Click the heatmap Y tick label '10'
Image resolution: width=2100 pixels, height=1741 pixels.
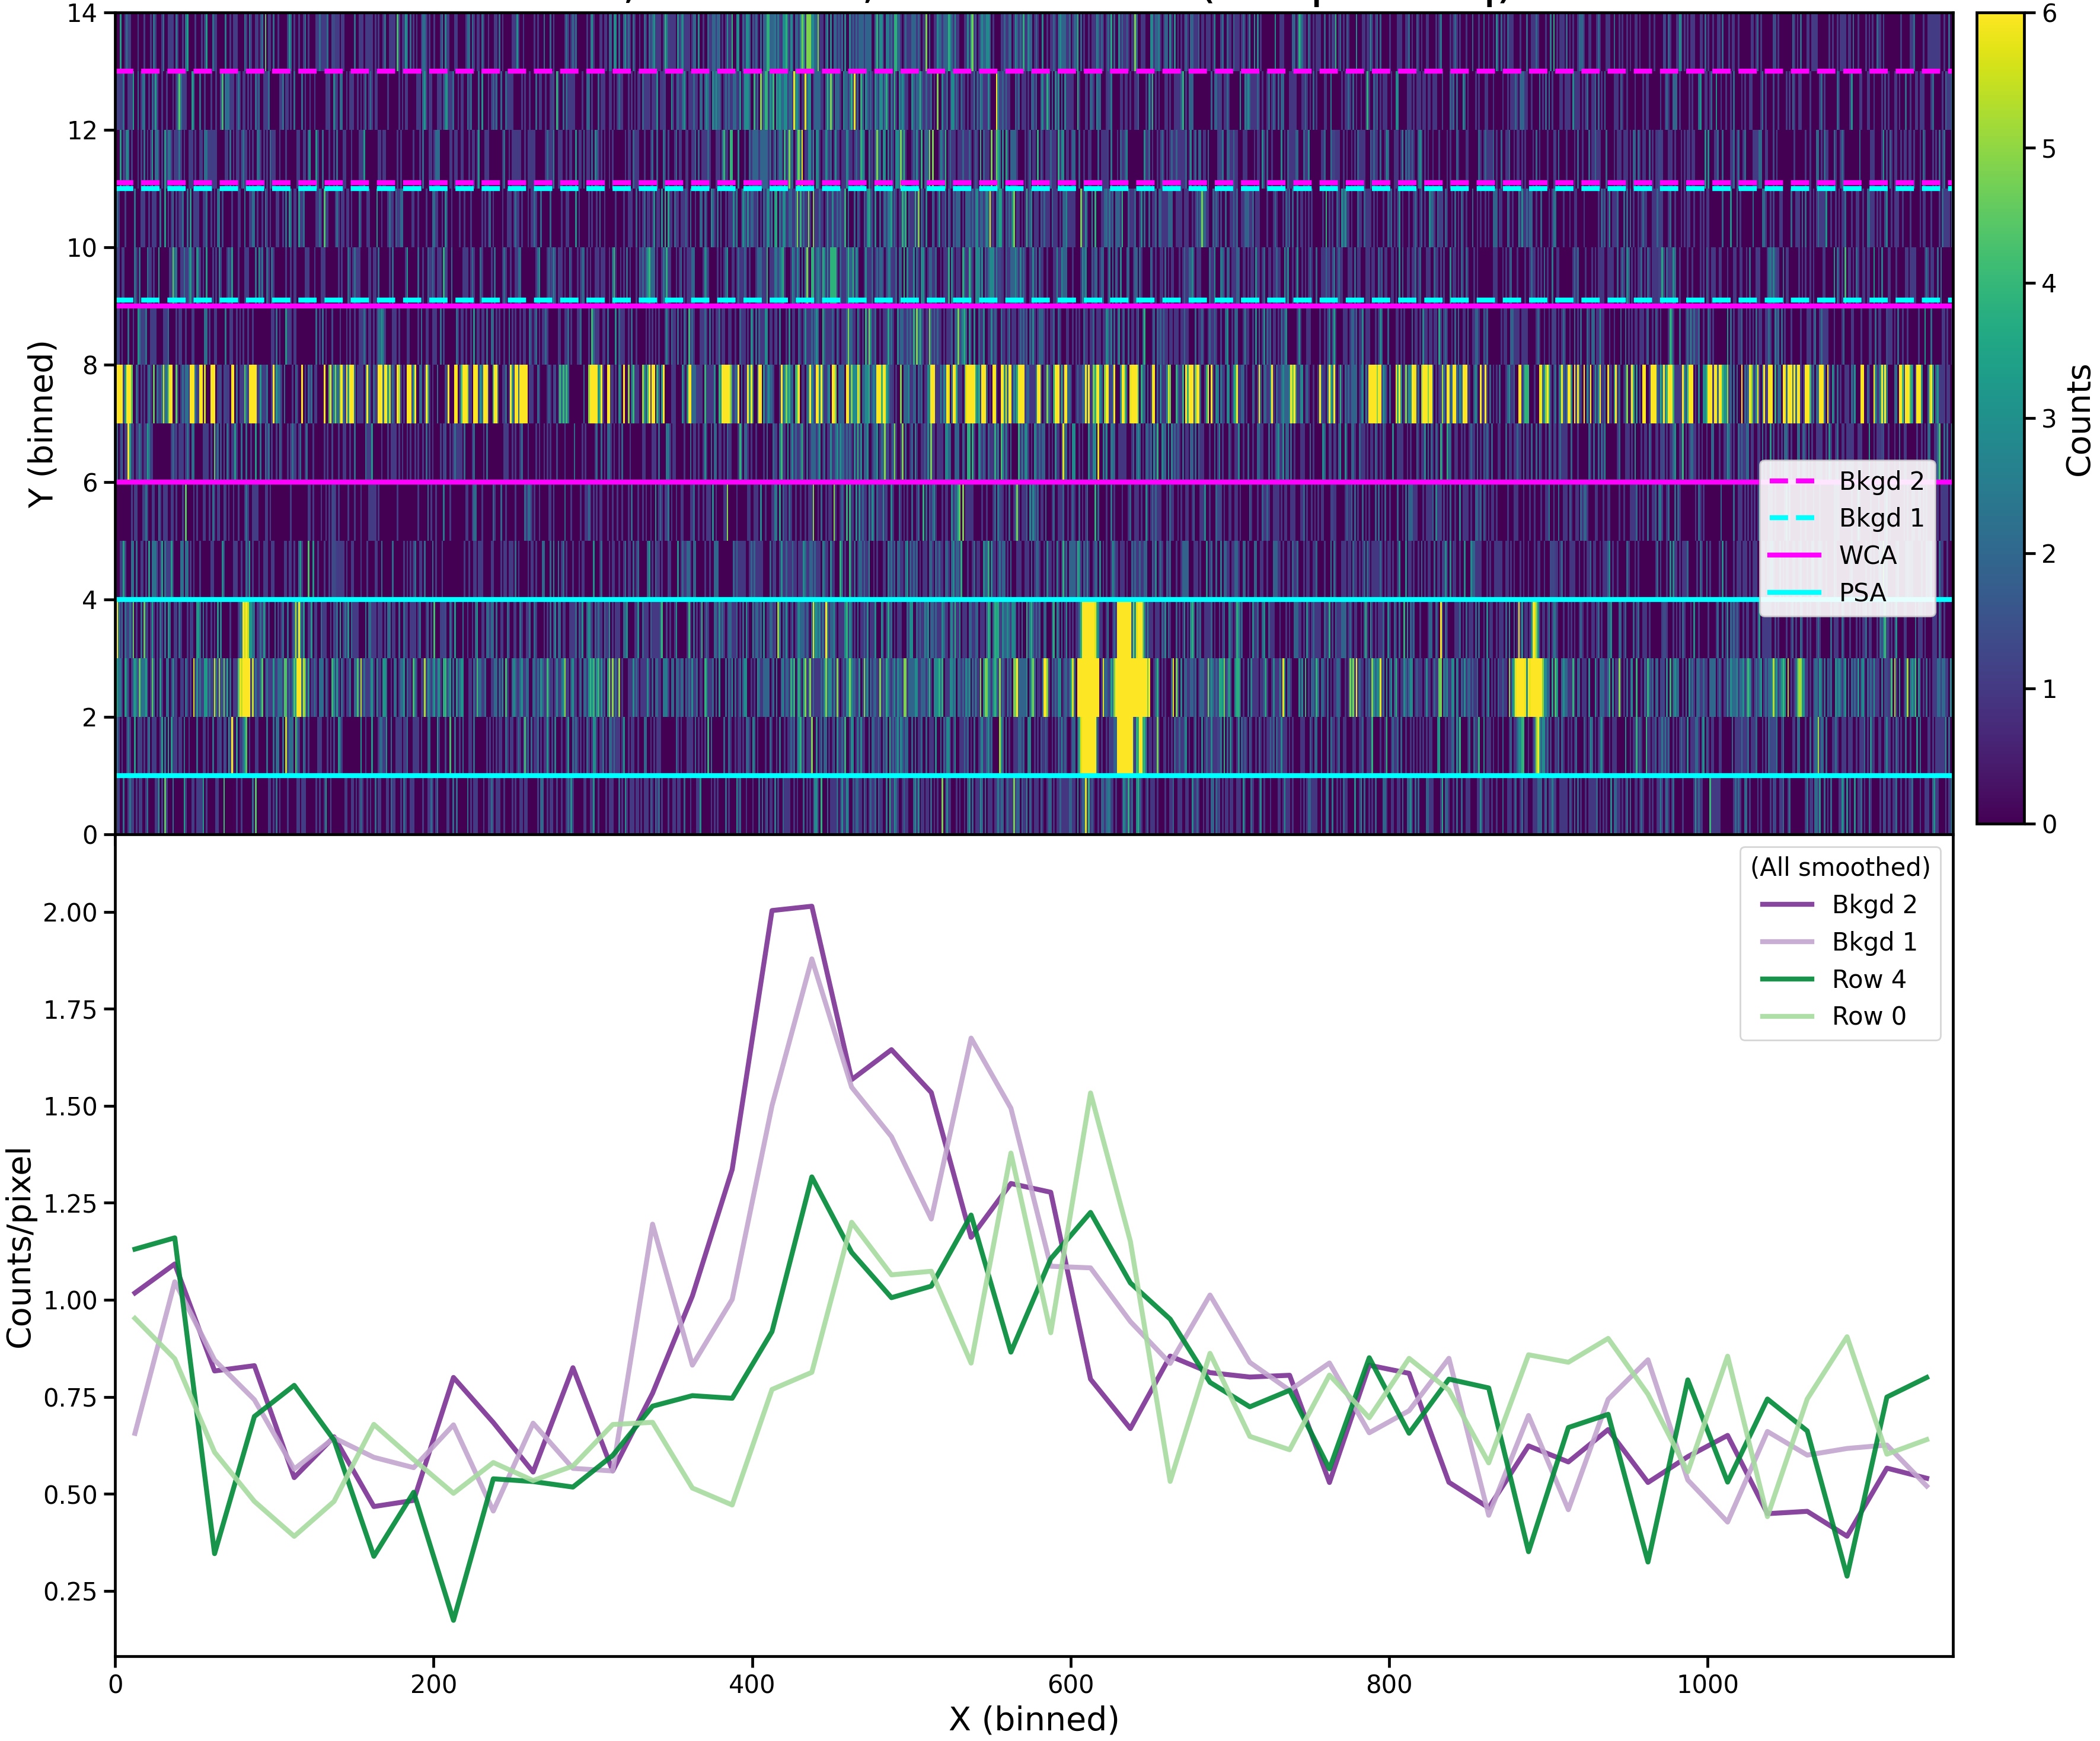82,248
